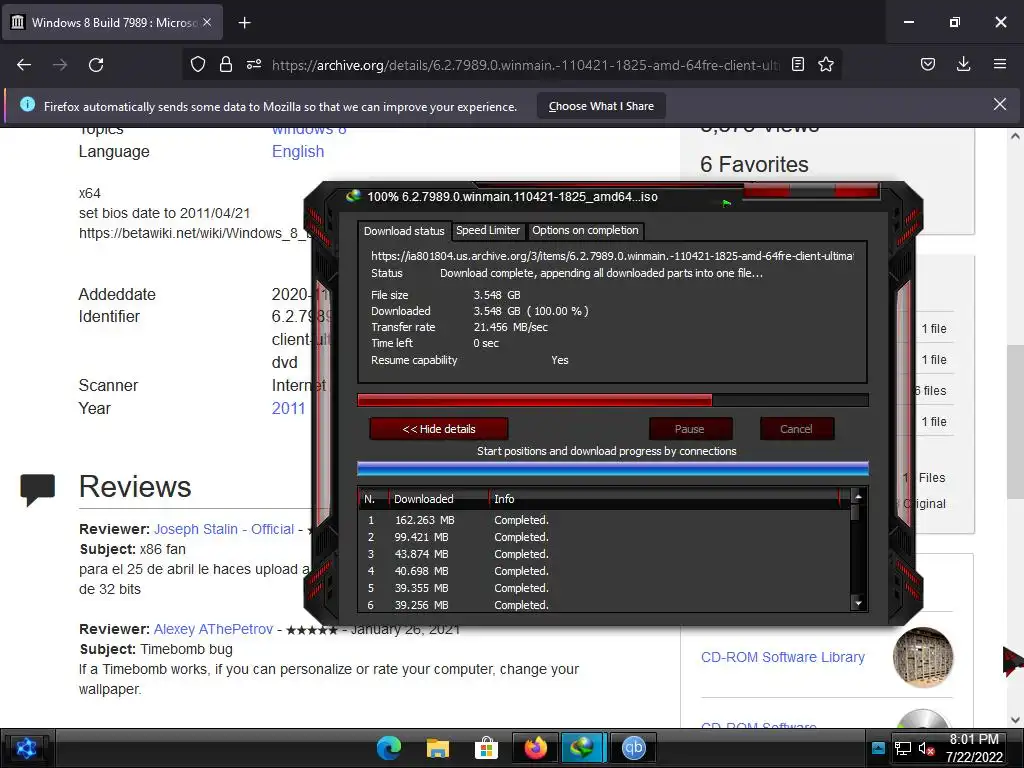Click the site padlock icon
Viewport: 1024px width, 768px height.
(225, 64)
